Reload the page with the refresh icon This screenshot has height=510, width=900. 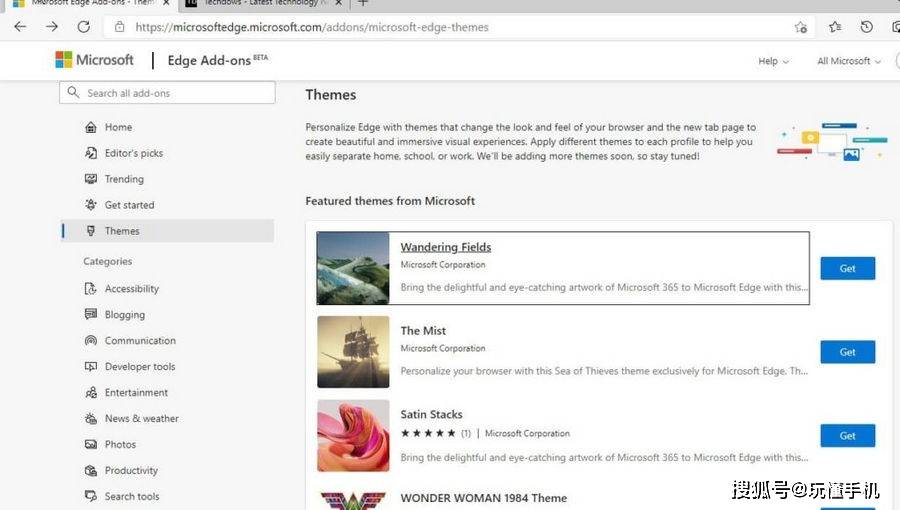coord(84,26)
